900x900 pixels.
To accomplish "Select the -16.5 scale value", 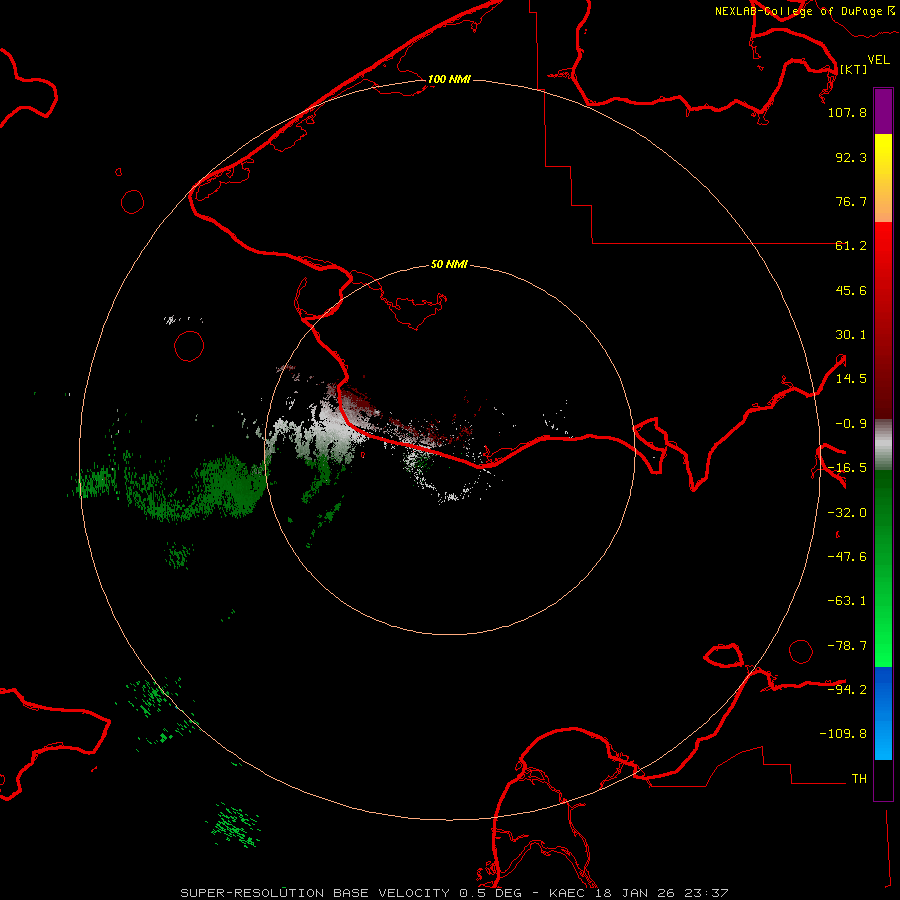I will (x=847, y=468).
